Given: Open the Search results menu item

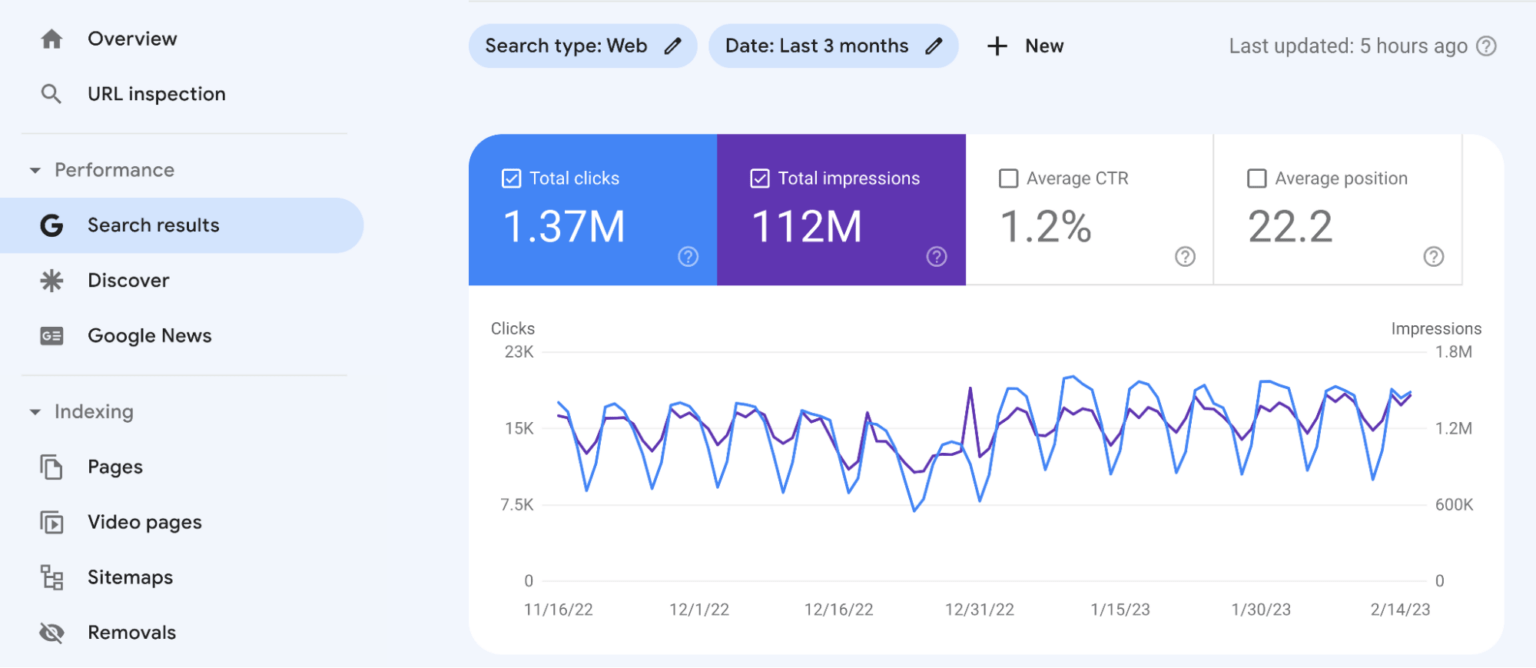Looking at the screenshot, I should [153, 225].
